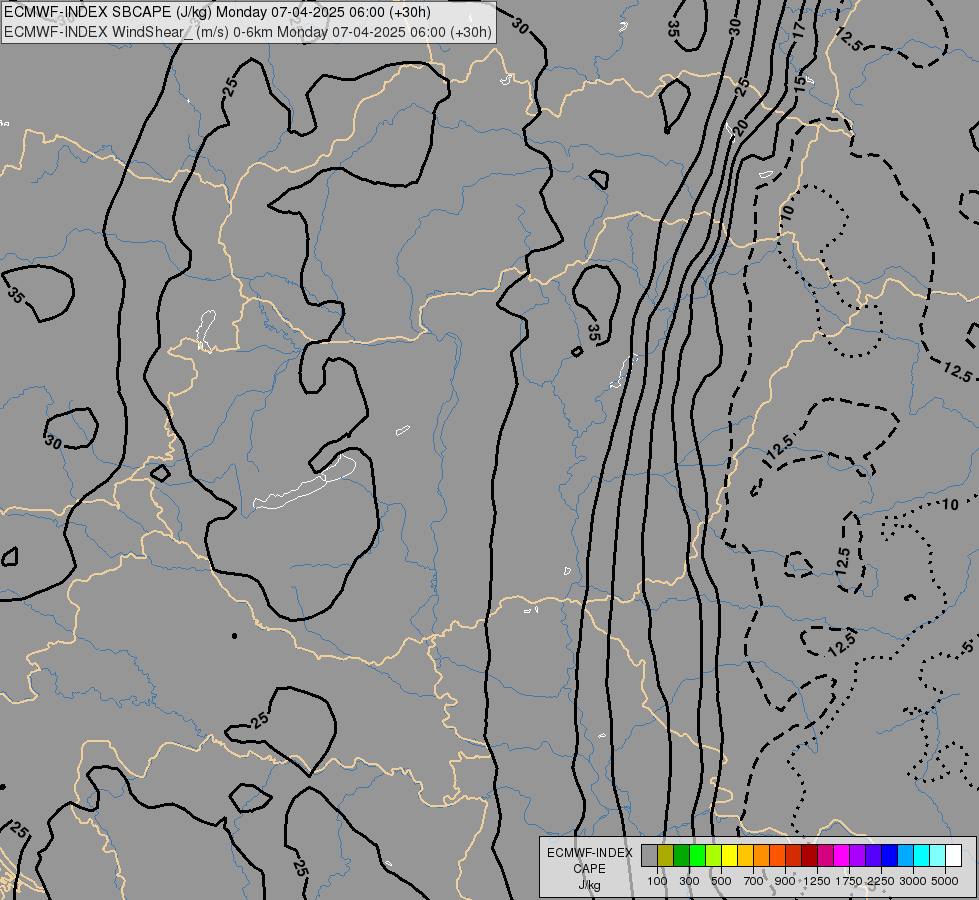
Task: Click the WindShear 0-6km title line
Action: click(x=248, y=31)
